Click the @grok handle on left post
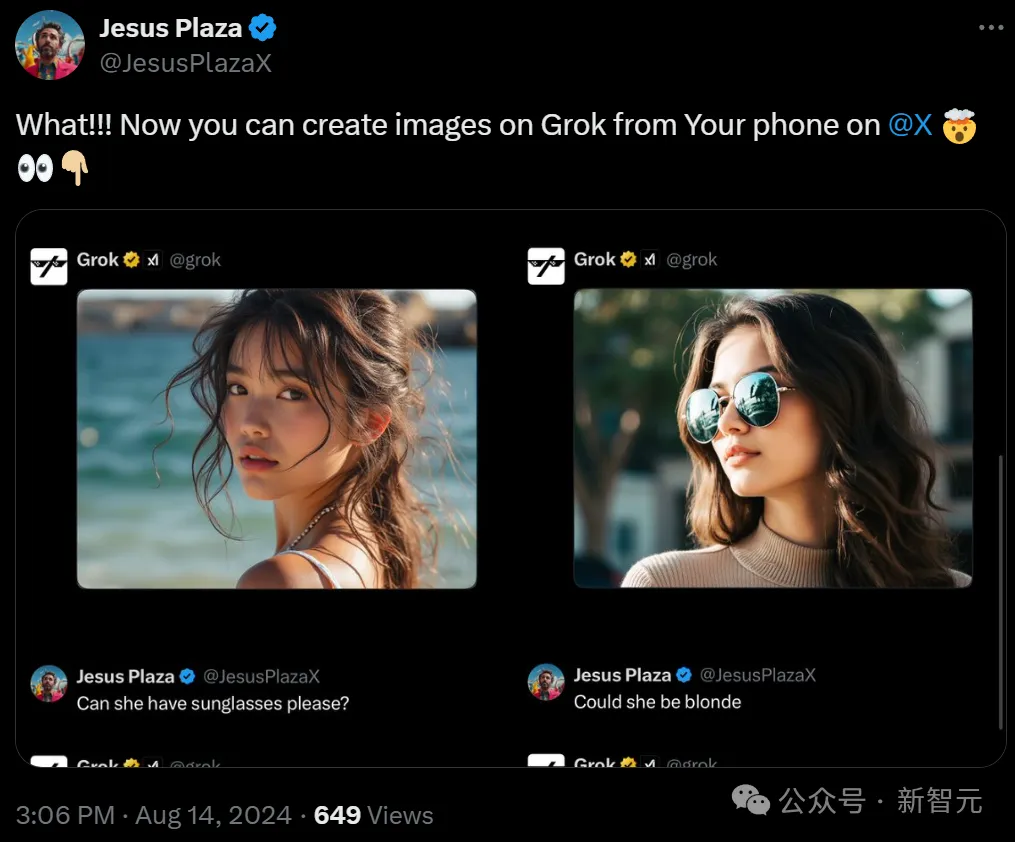Viewport: 1015px width, 842px height. 195,260
